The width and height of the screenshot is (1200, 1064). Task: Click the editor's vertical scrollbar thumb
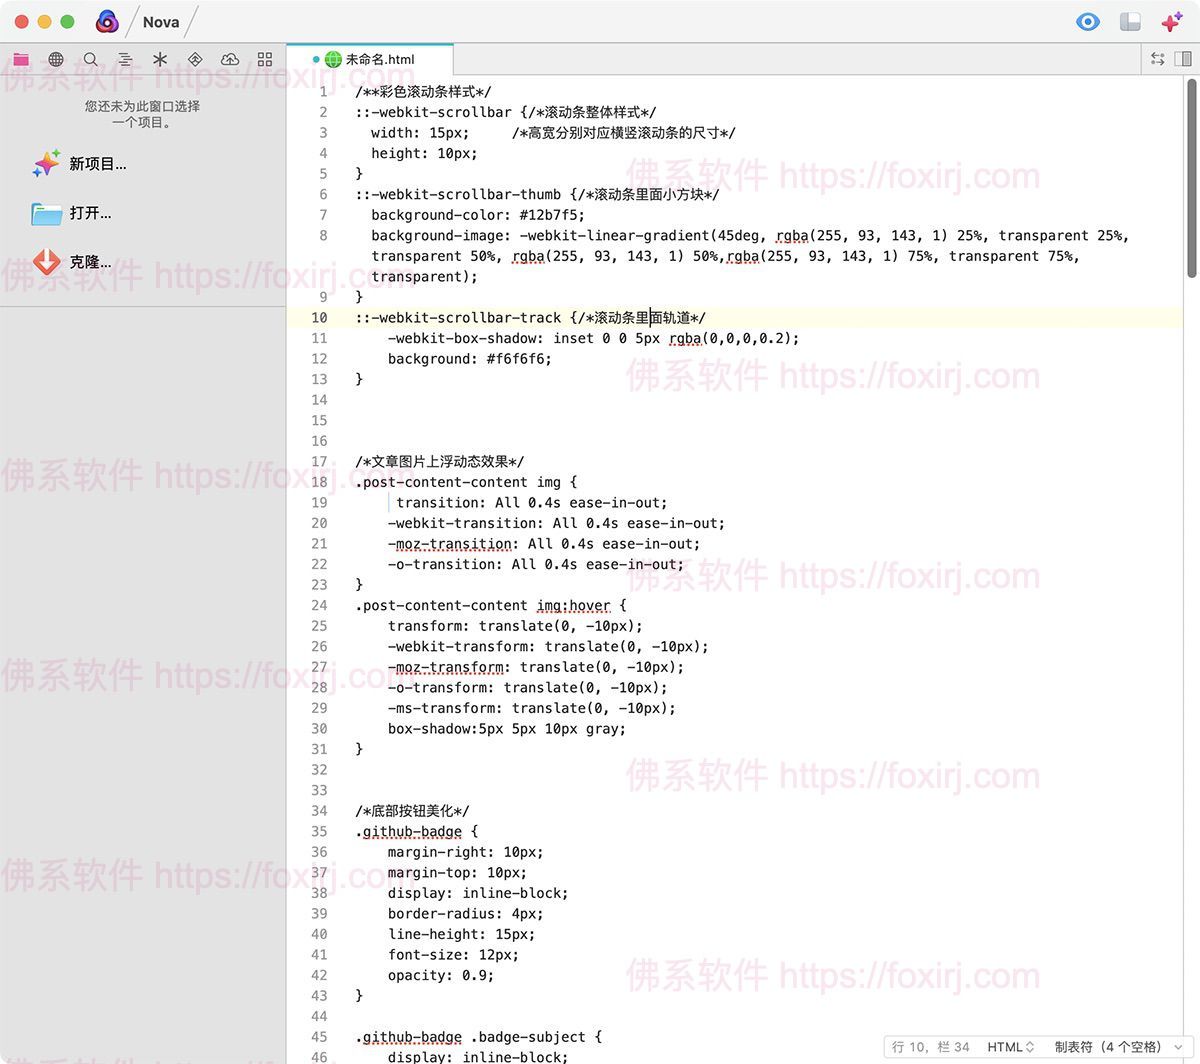point(1191,180)
